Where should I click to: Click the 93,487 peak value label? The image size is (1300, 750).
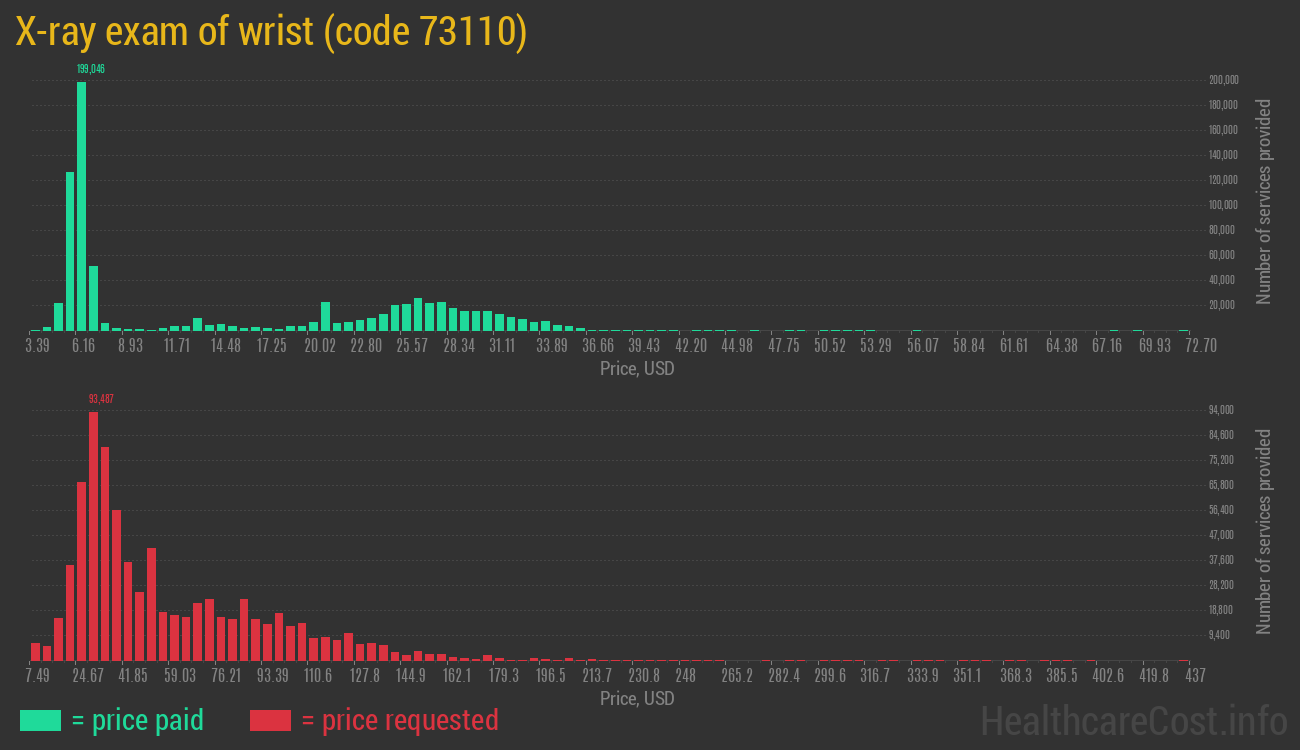[x=101, y=399]
